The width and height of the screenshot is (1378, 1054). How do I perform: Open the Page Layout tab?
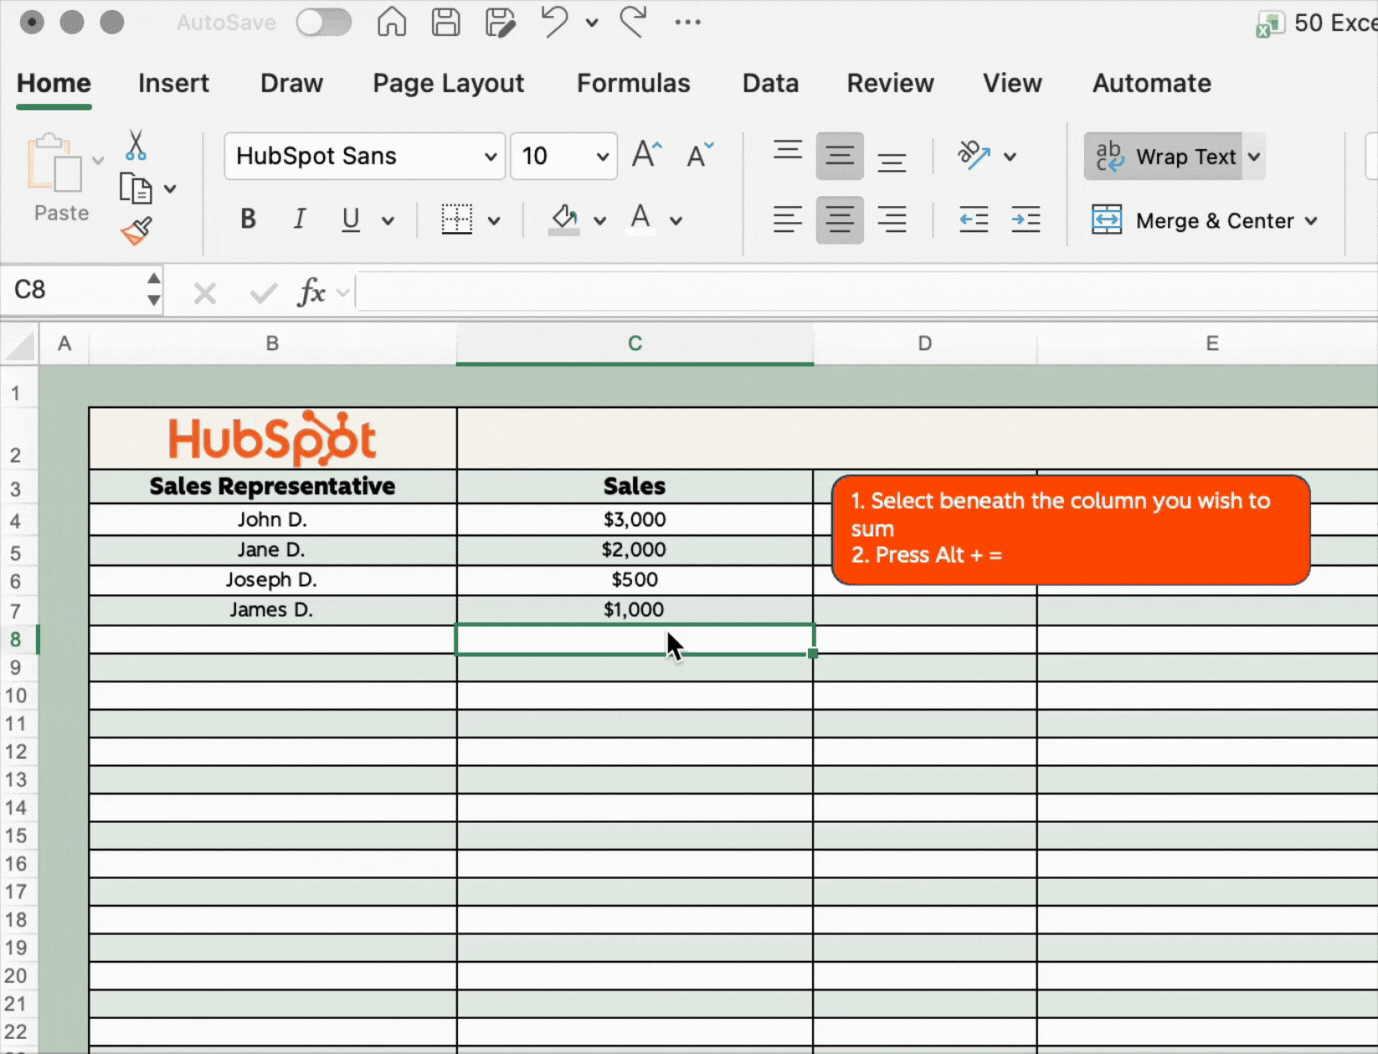pyautogui.click(x=448, y=83)
